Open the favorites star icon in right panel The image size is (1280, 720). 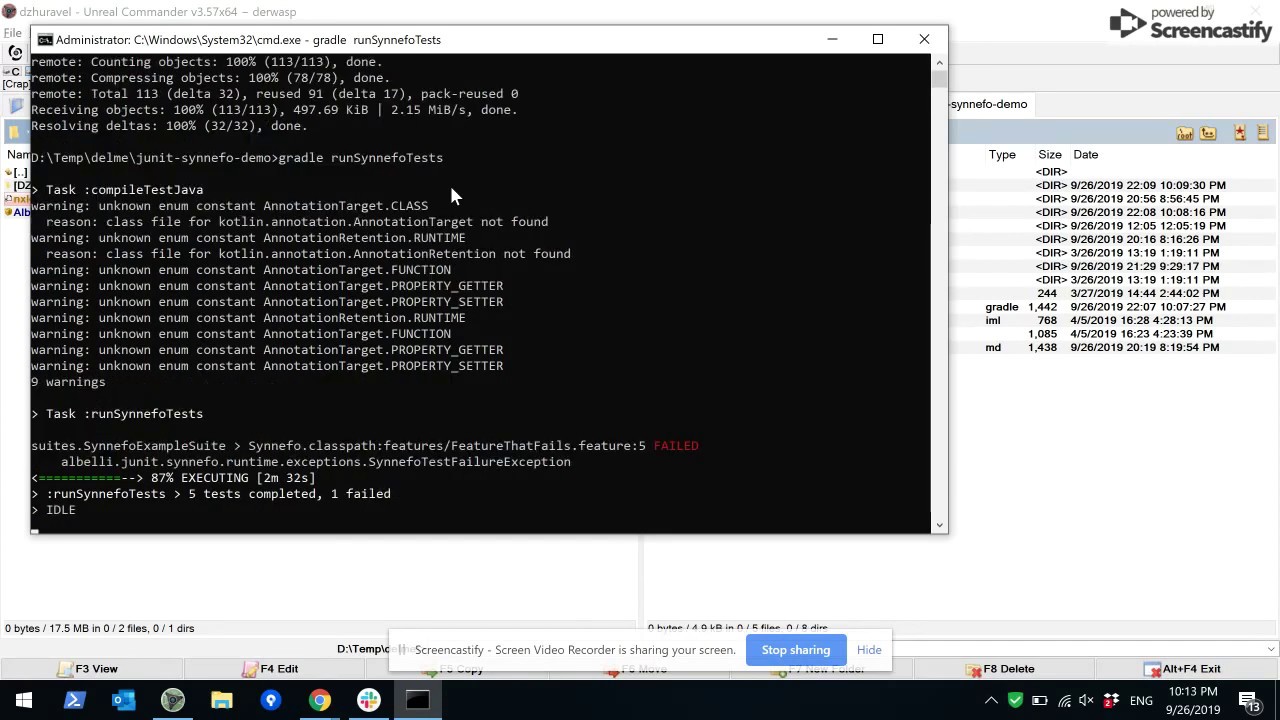coord(1240,133)
